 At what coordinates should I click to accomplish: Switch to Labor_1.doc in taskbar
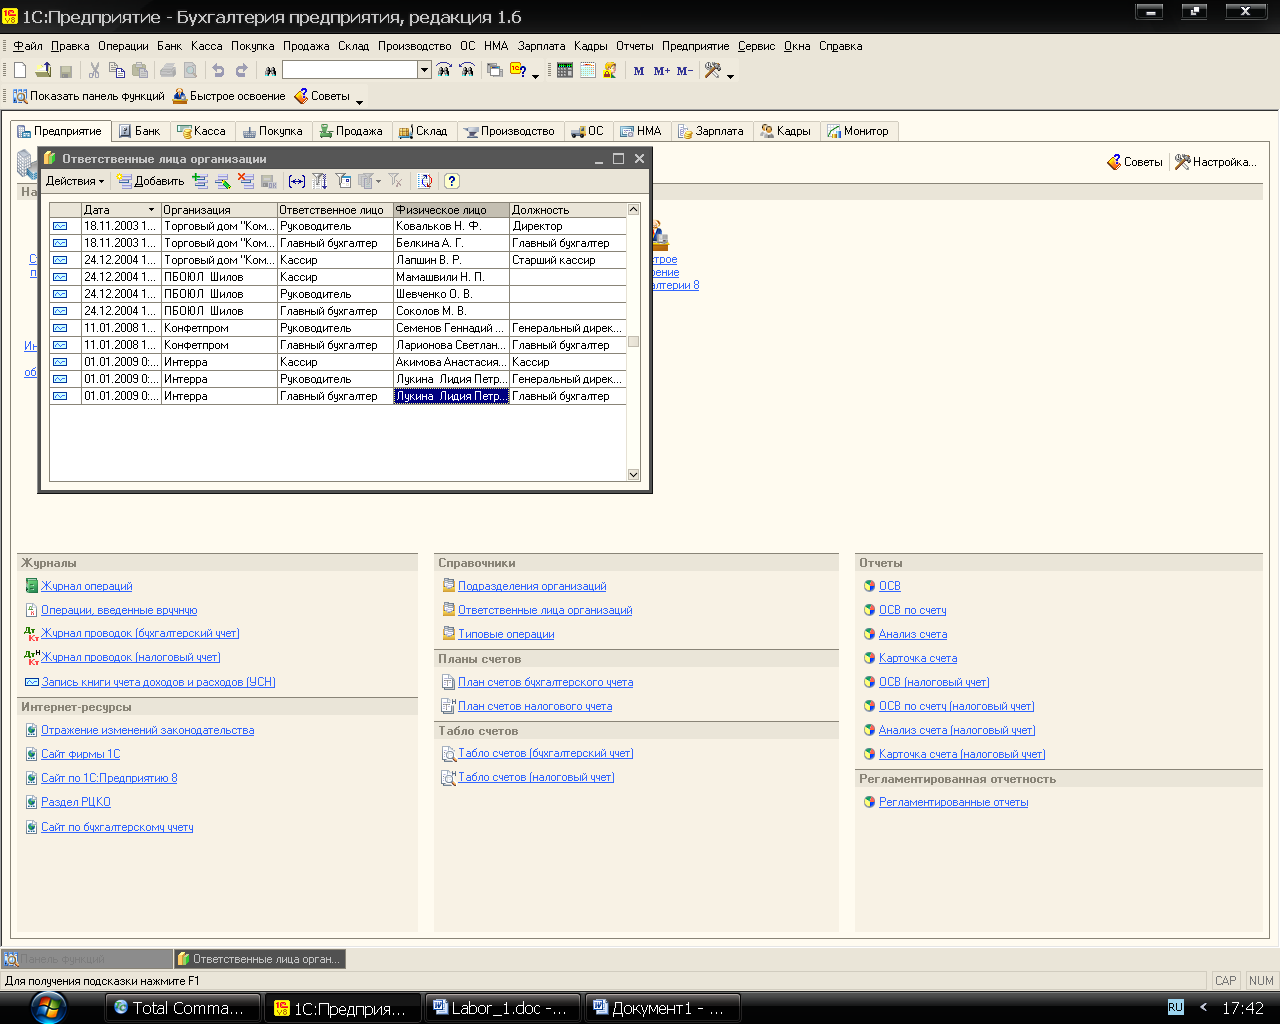504,1008
